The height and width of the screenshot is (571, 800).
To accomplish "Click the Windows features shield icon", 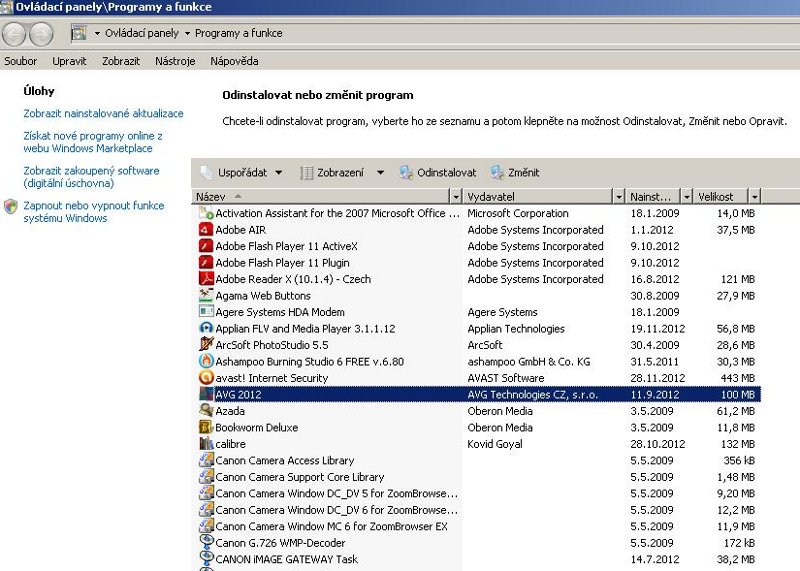I will pos(10,206).
